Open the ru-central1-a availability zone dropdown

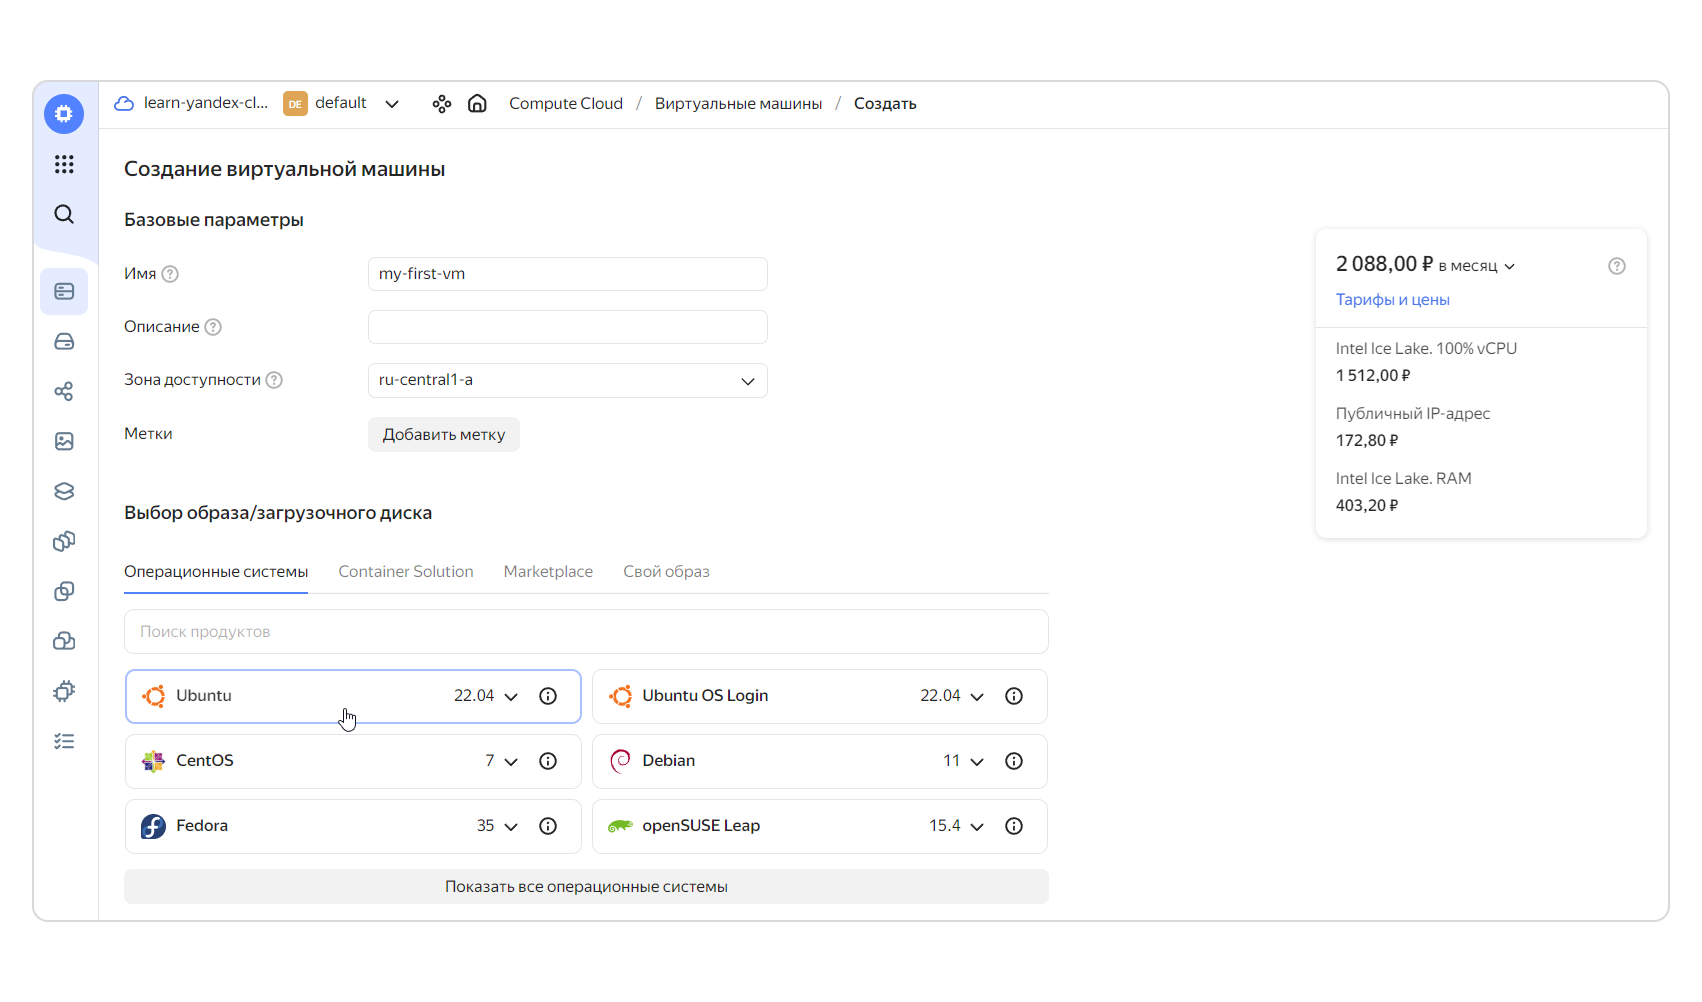pos(568,380)
